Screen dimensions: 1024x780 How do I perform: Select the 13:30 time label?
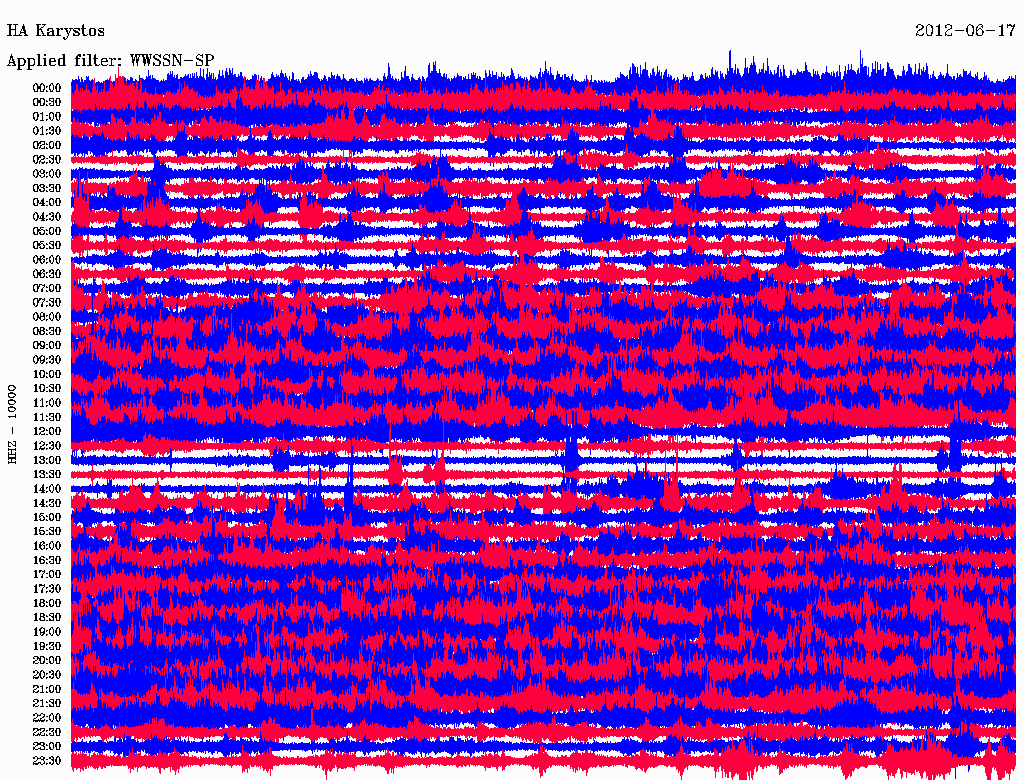tap(47, 474)
